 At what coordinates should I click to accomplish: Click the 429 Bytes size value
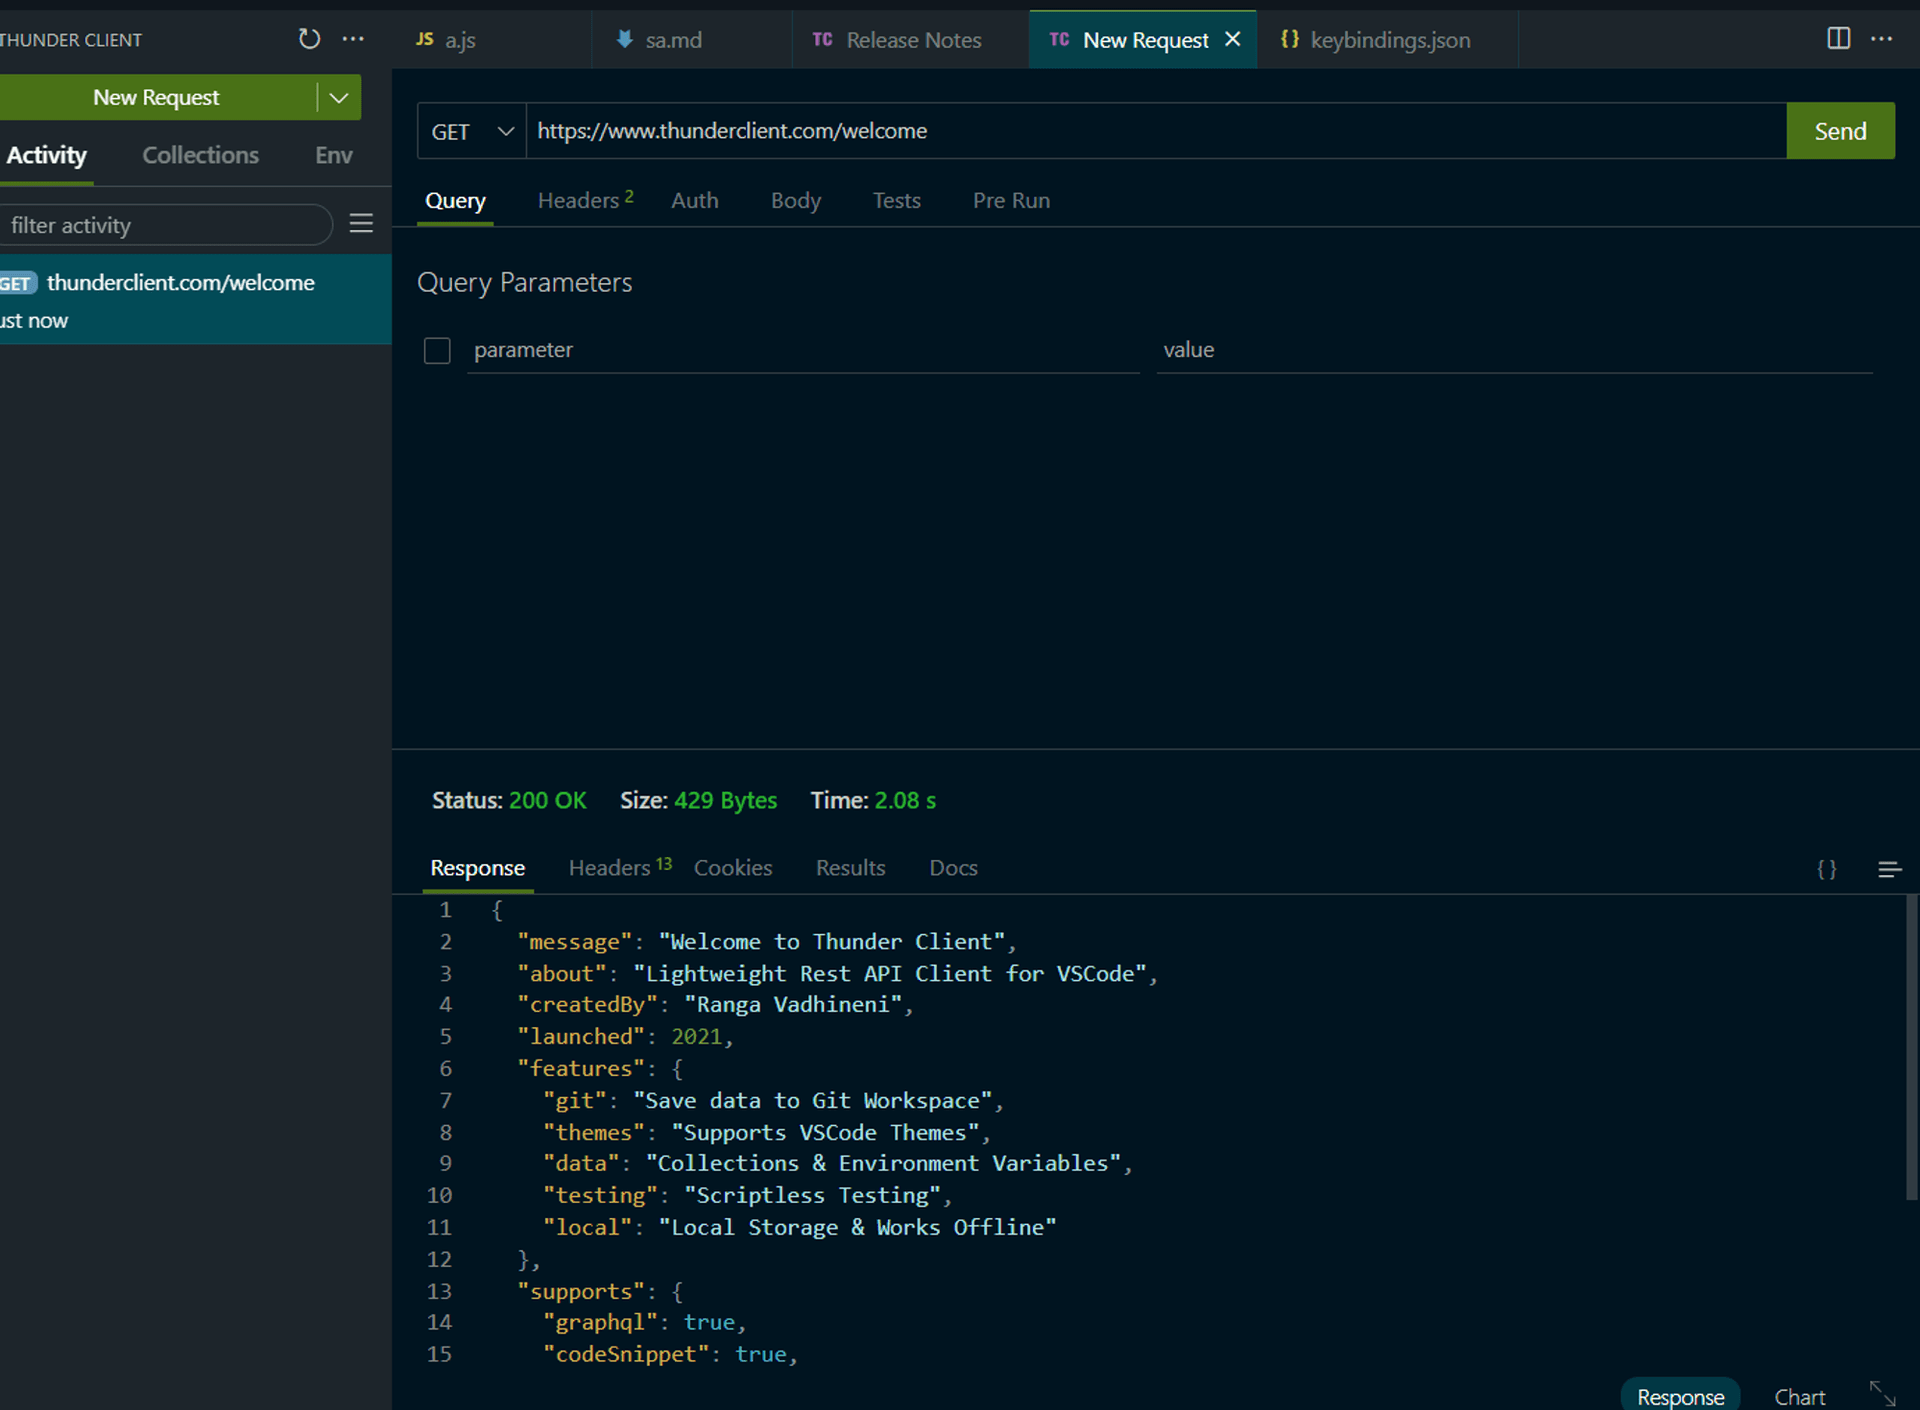coord(725,801)
